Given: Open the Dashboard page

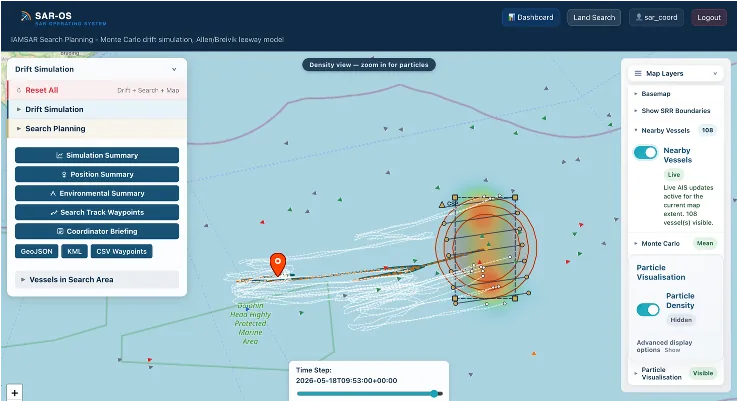Looking at the screenshot, I should click(x=530, y=17).
